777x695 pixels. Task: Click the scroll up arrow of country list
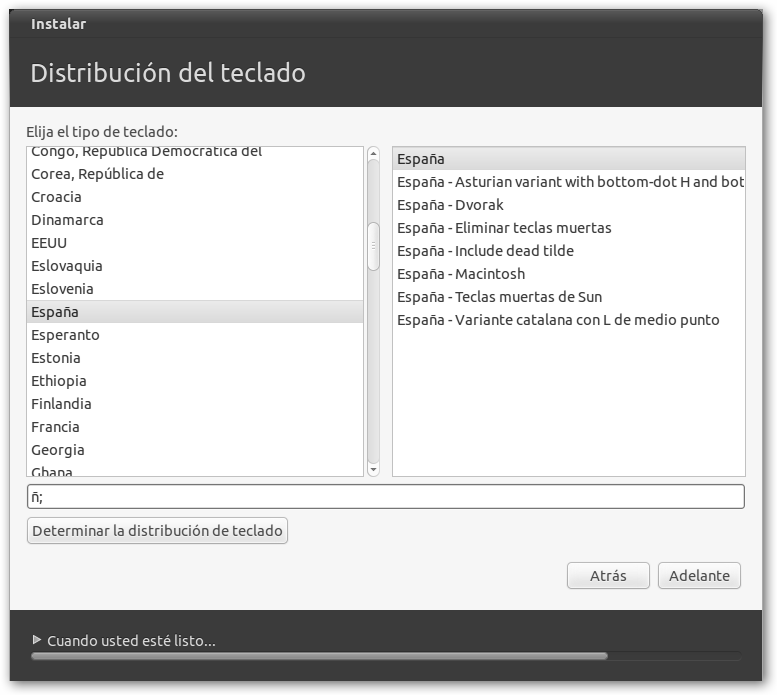(373, 155)
